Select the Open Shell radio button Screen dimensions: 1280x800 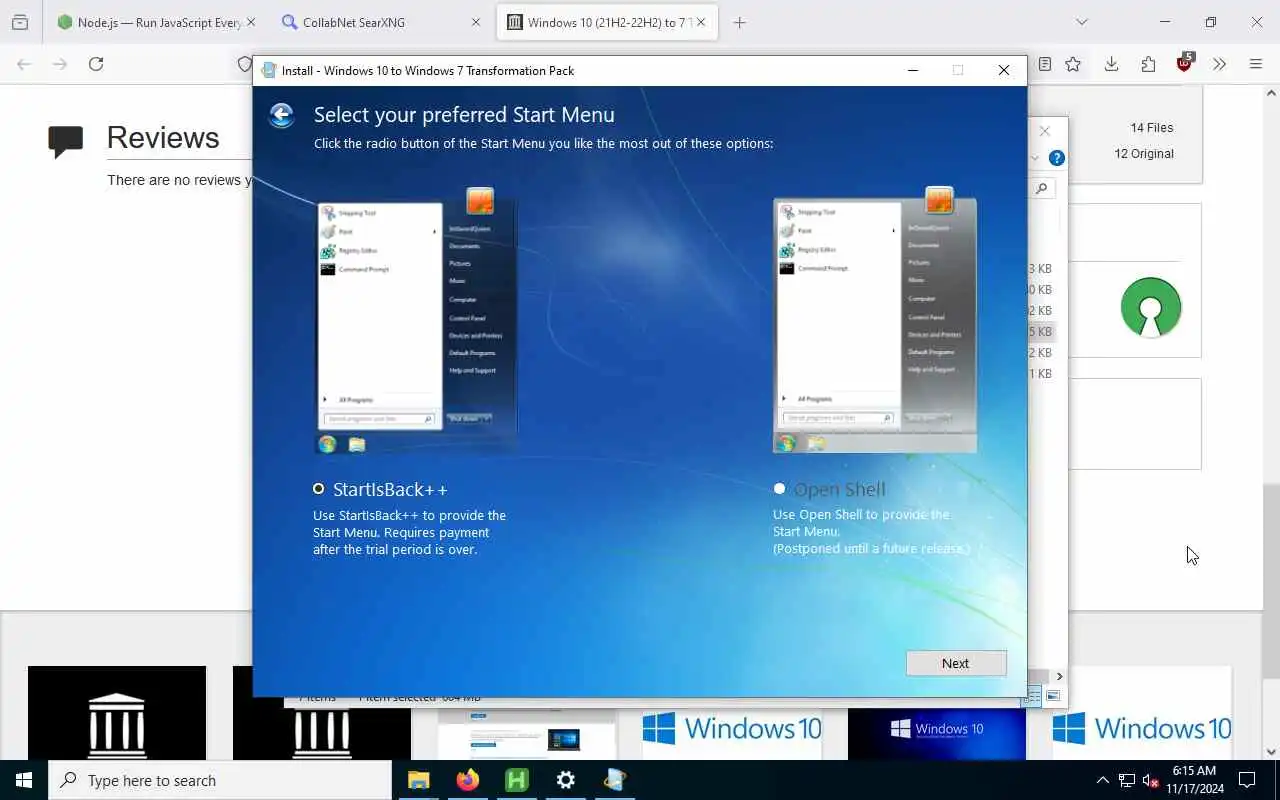tap(779, 489)
